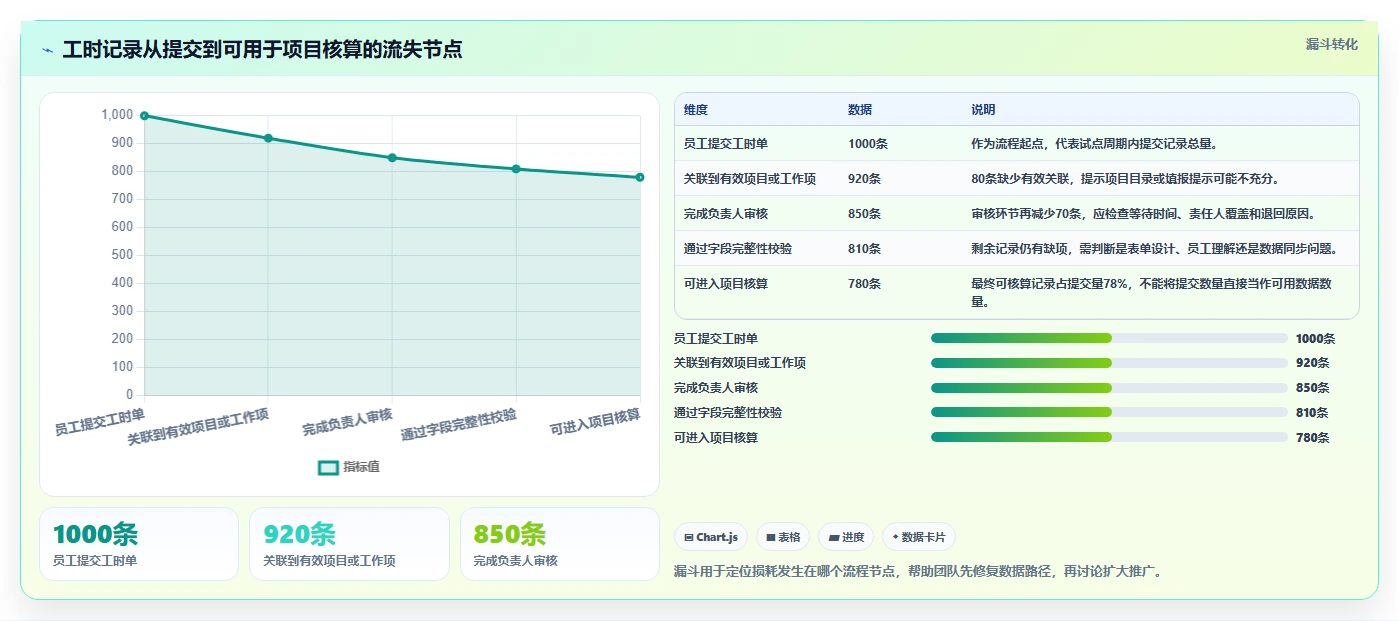Click chart data point for 员工提交工时单
The width and height of the screenshot is (1399, 621).
(x=145, y=116)
